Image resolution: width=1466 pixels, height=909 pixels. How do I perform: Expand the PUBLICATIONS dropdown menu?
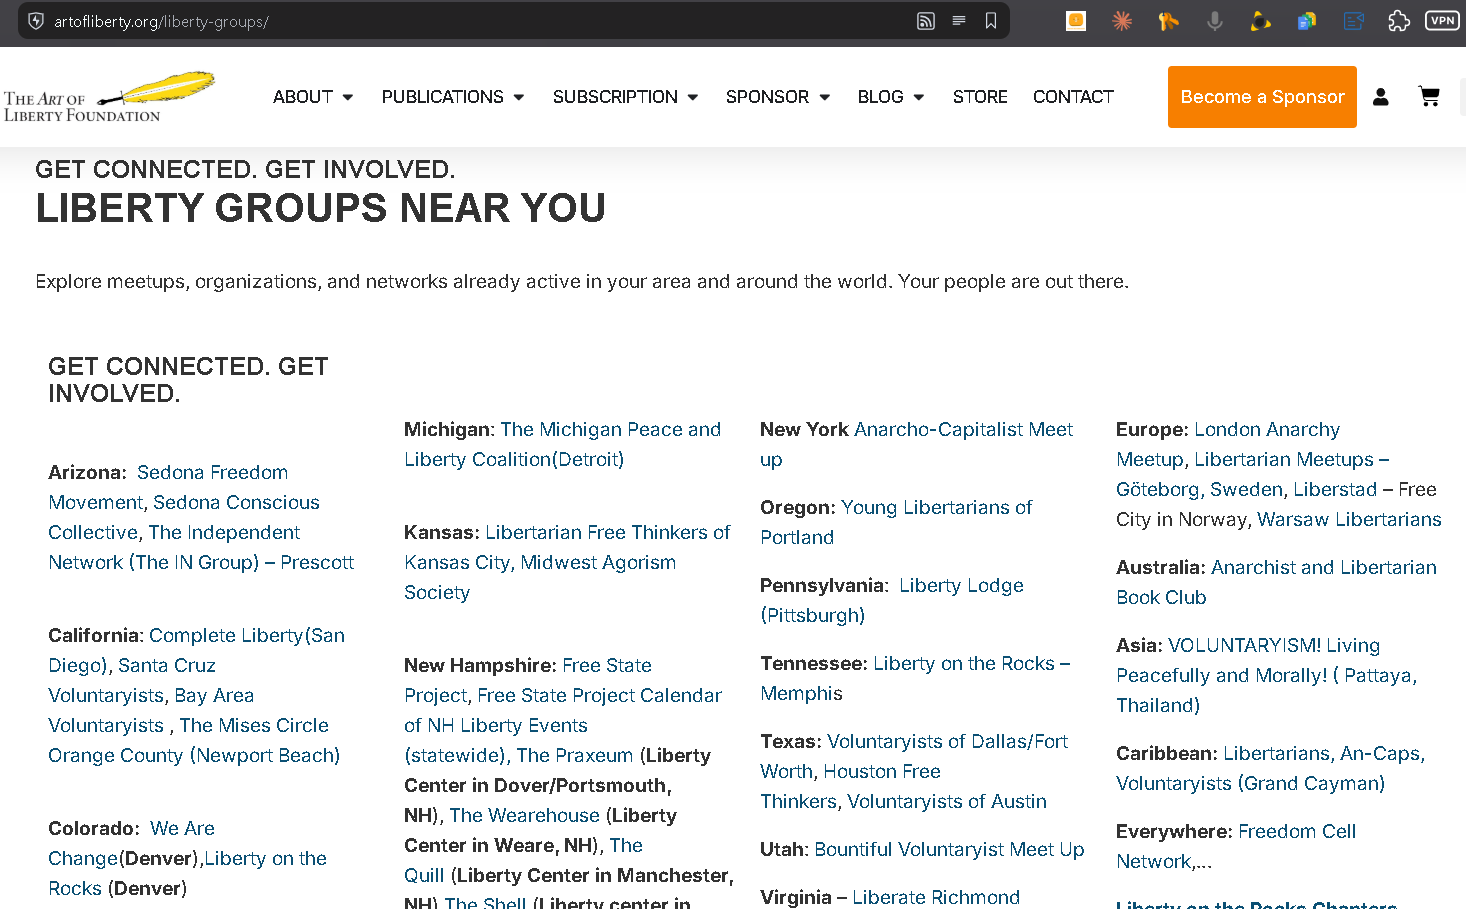pos(453,97)
